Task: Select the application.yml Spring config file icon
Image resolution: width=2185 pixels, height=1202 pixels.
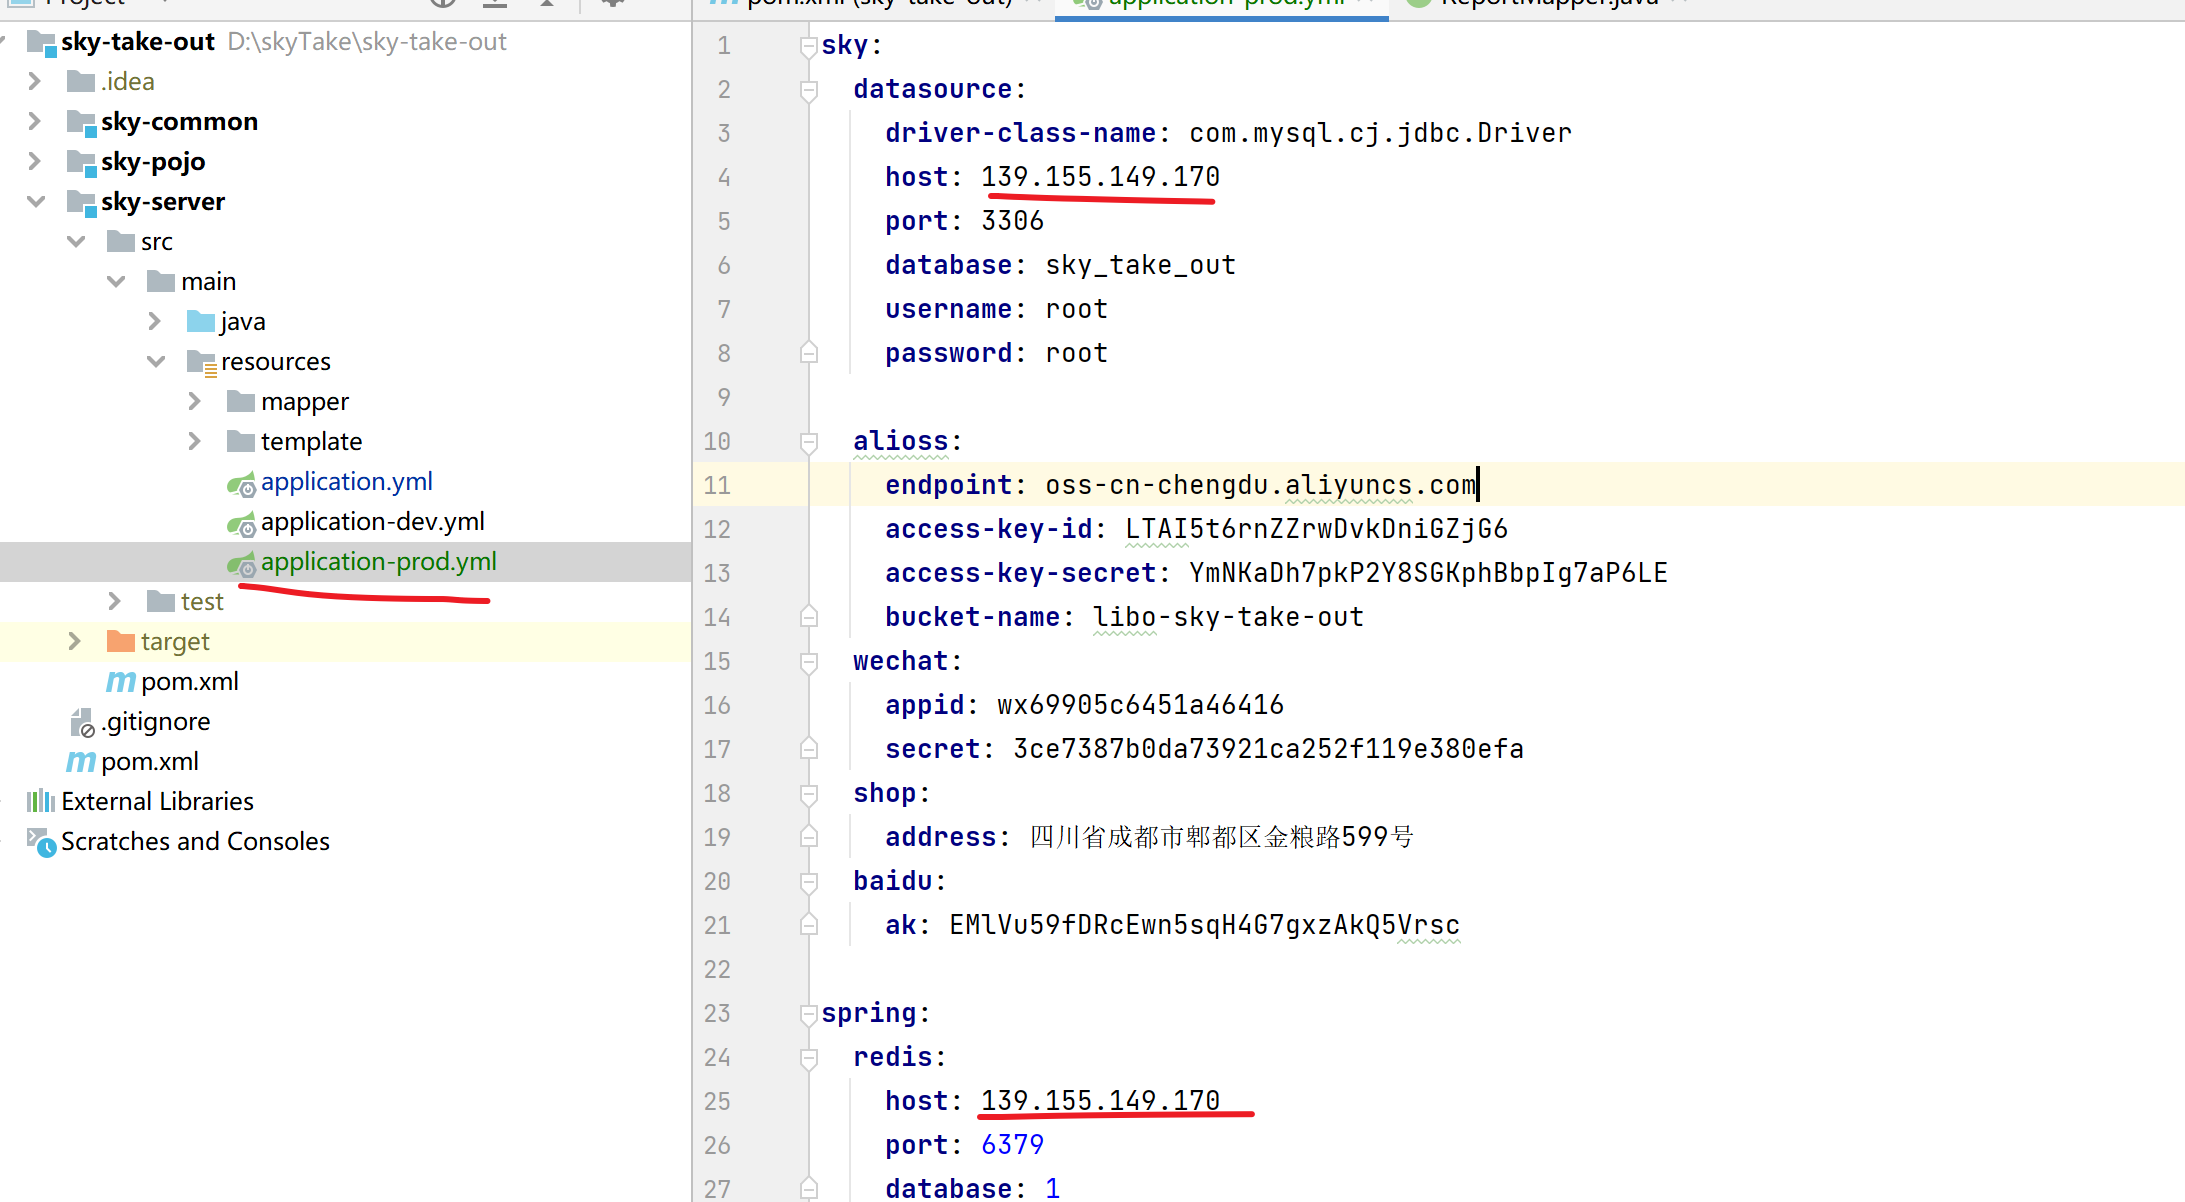Action: tap(241, 484)
